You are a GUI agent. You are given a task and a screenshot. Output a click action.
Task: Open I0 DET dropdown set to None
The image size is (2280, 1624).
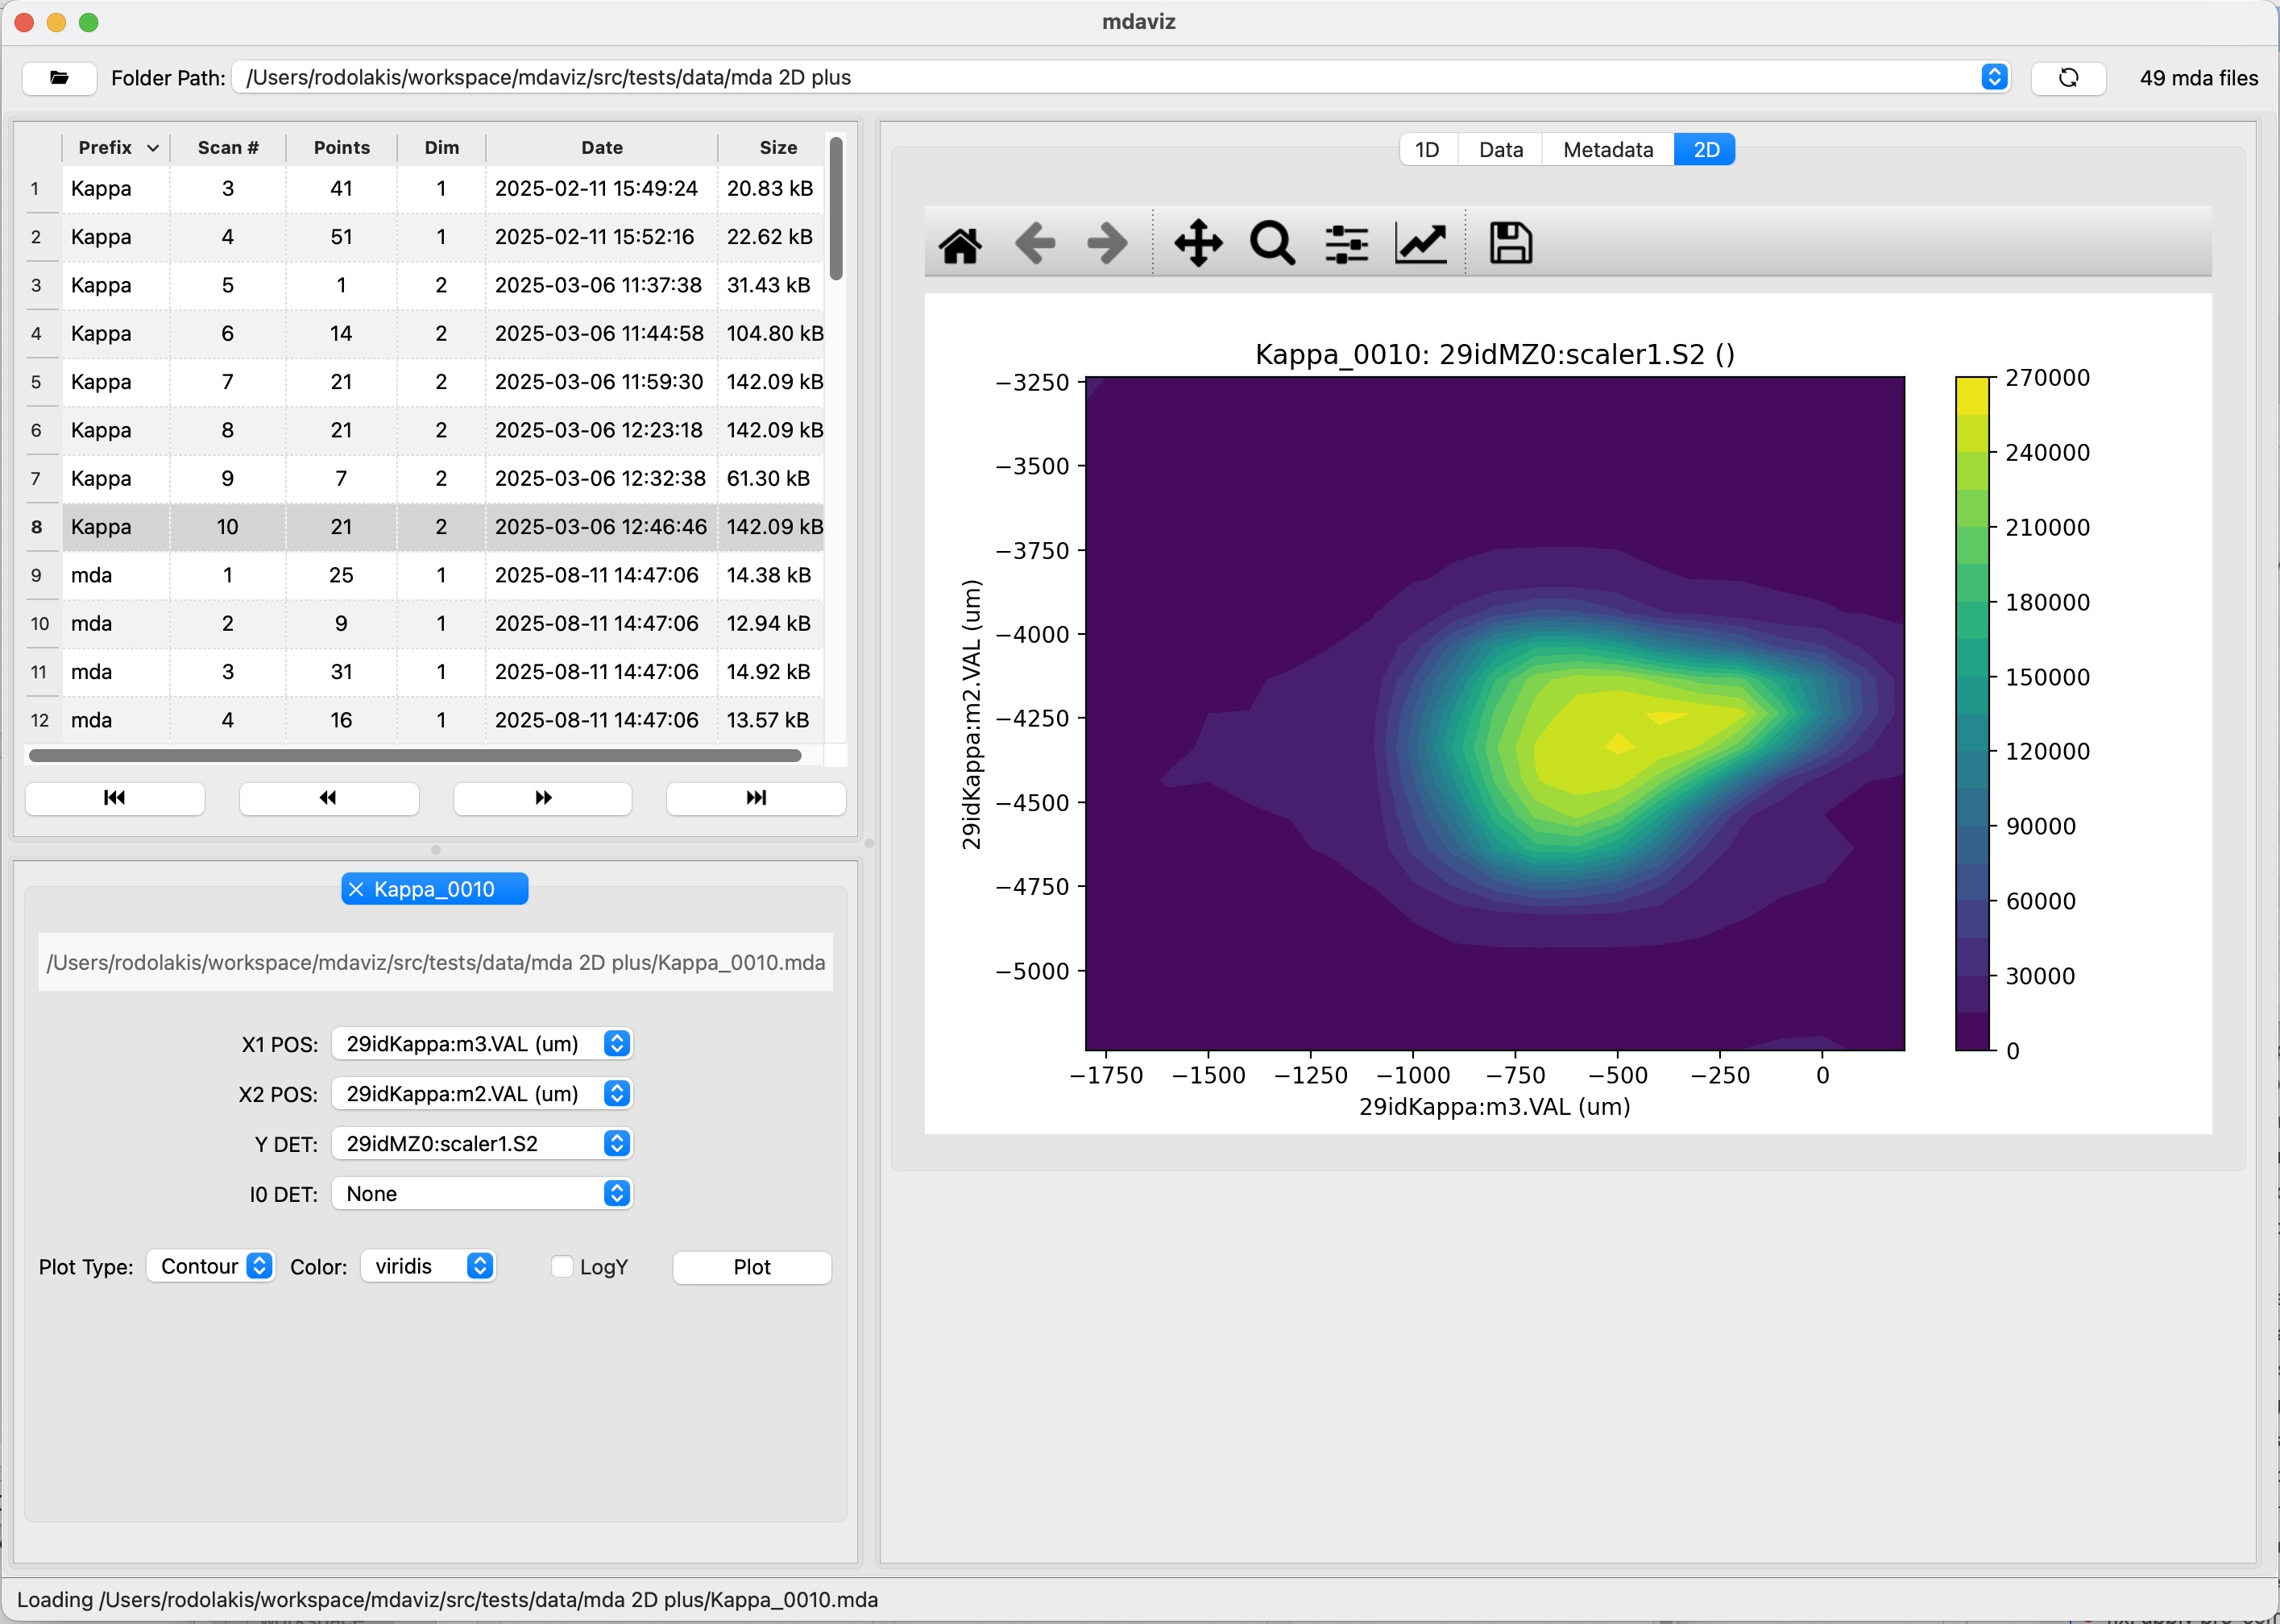[482, 1193]
